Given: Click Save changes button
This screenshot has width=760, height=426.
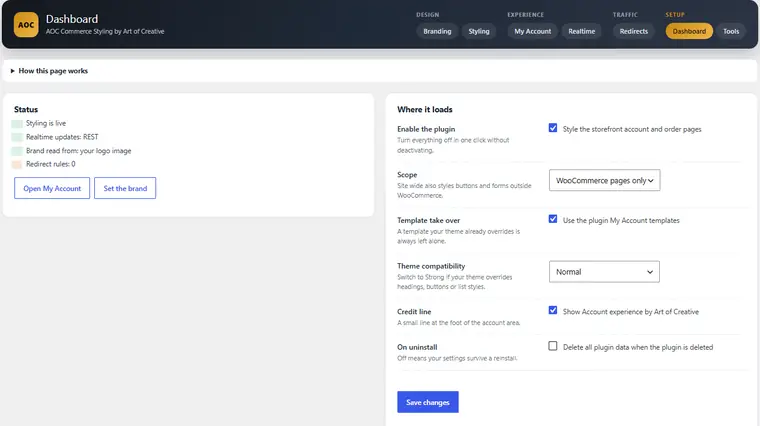Looking at the screenshot, I should pos(428,402).
